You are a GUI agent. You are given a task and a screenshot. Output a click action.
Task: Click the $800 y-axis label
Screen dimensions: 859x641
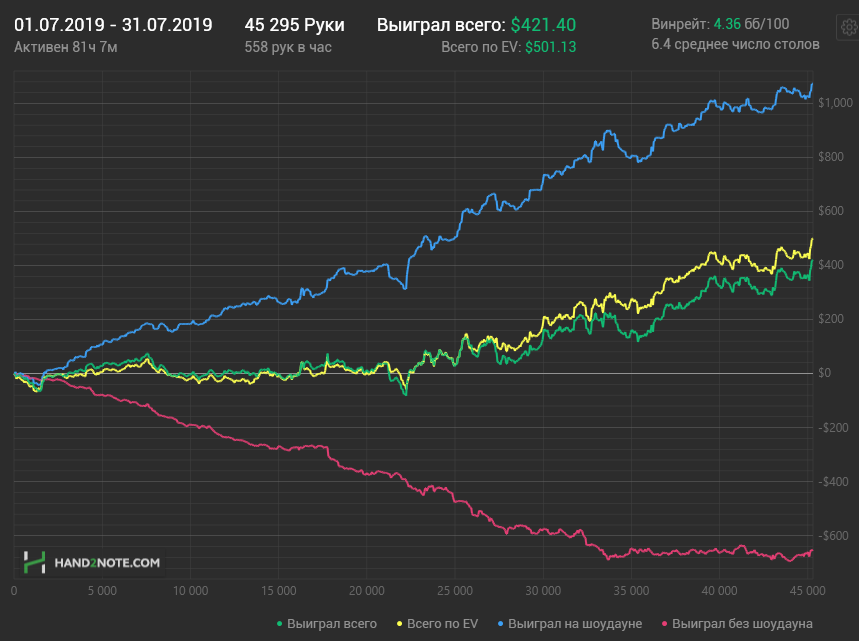click(x=831, y=157)
